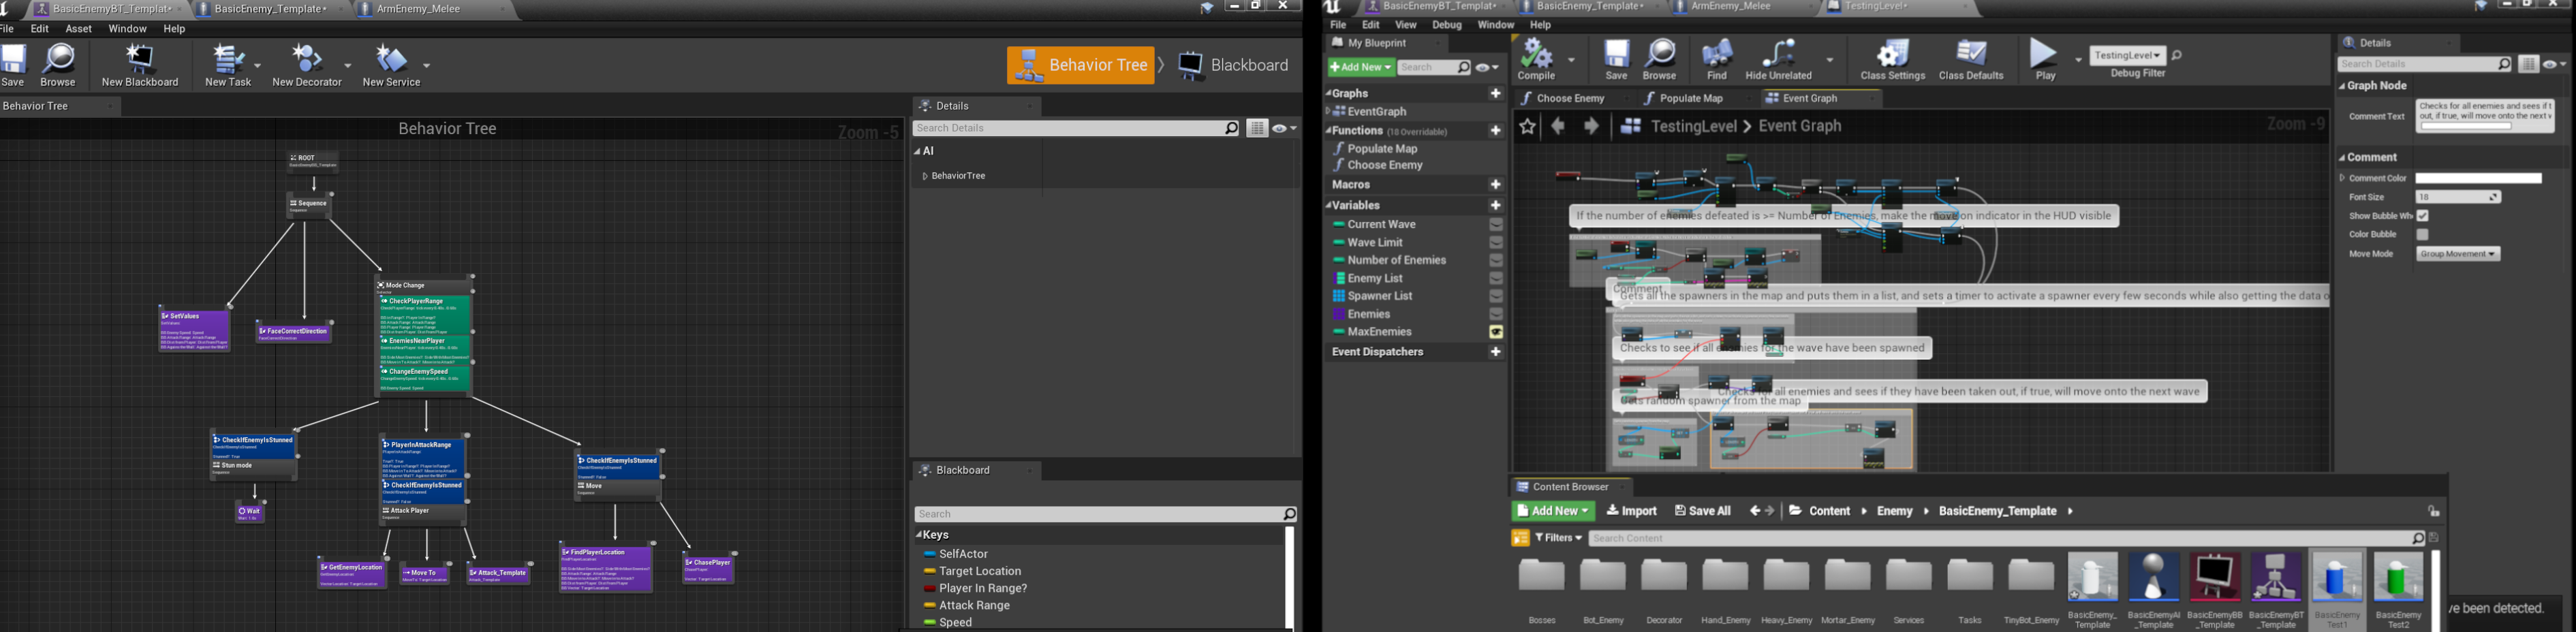This screenshot has height=632, width=2576.
Task: Toggle Current Wave variable visibility eye
Action: [x=1496, y=225]
